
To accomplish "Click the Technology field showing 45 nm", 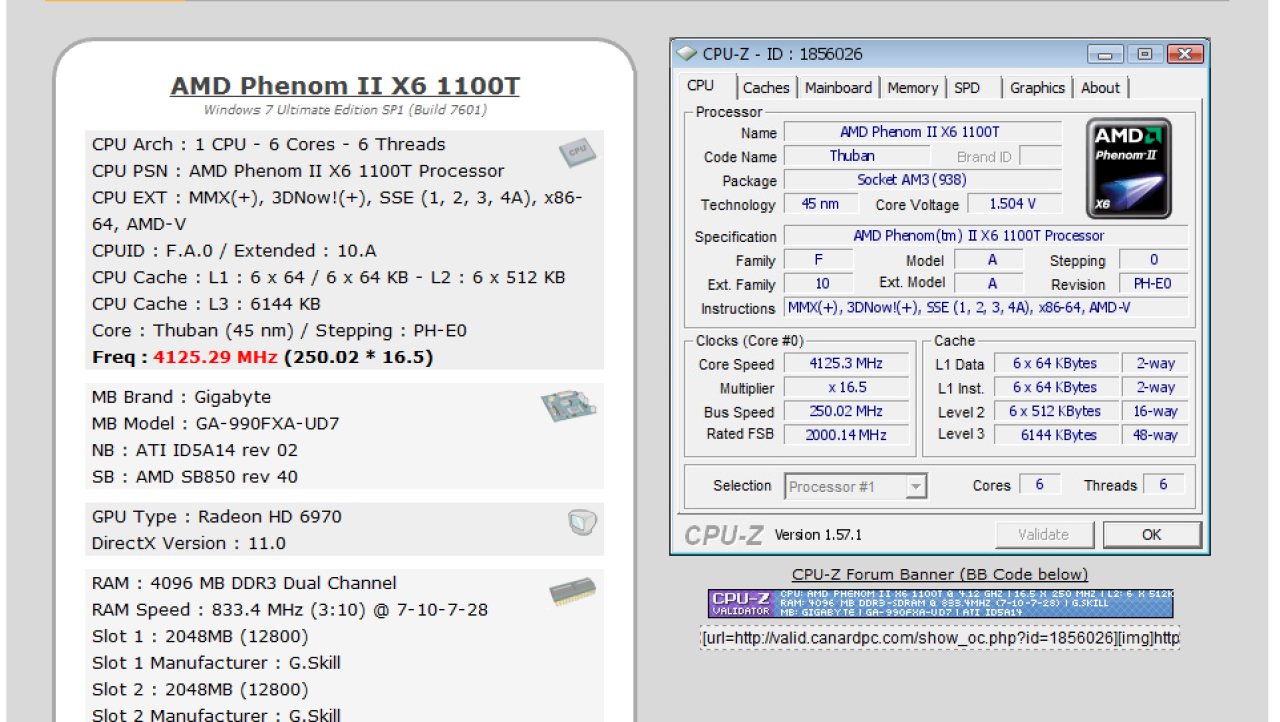I will point(821,204).
